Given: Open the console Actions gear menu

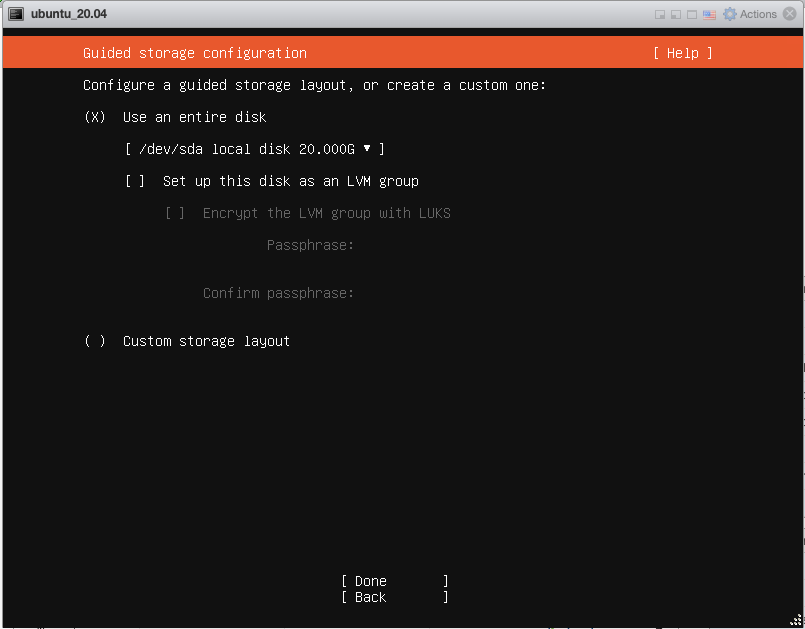Looking at the screenshot, I should tap(750, 14).
